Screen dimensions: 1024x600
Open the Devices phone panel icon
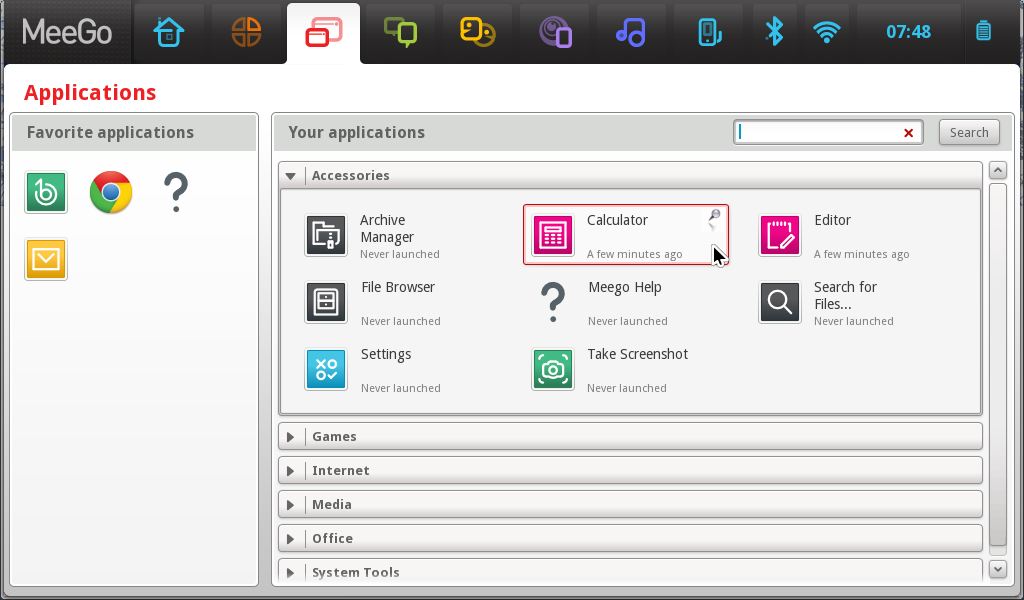coord(709,32)
